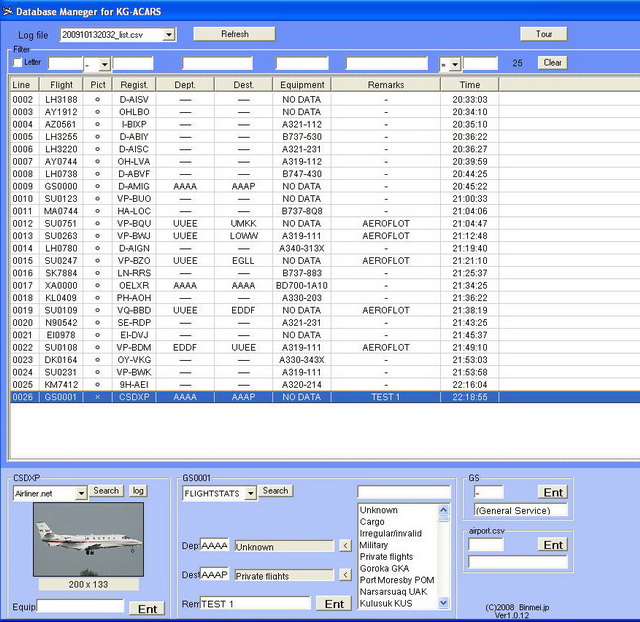
Task: Select Military in the category list
Action: [x=374, y=545]
